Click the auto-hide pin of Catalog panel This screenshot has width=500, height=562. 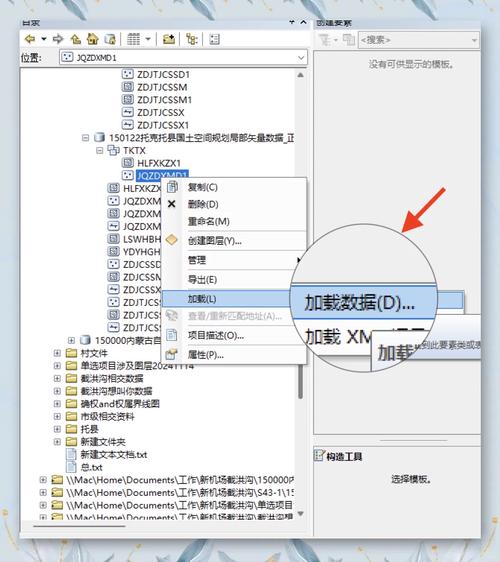point(292,22)
